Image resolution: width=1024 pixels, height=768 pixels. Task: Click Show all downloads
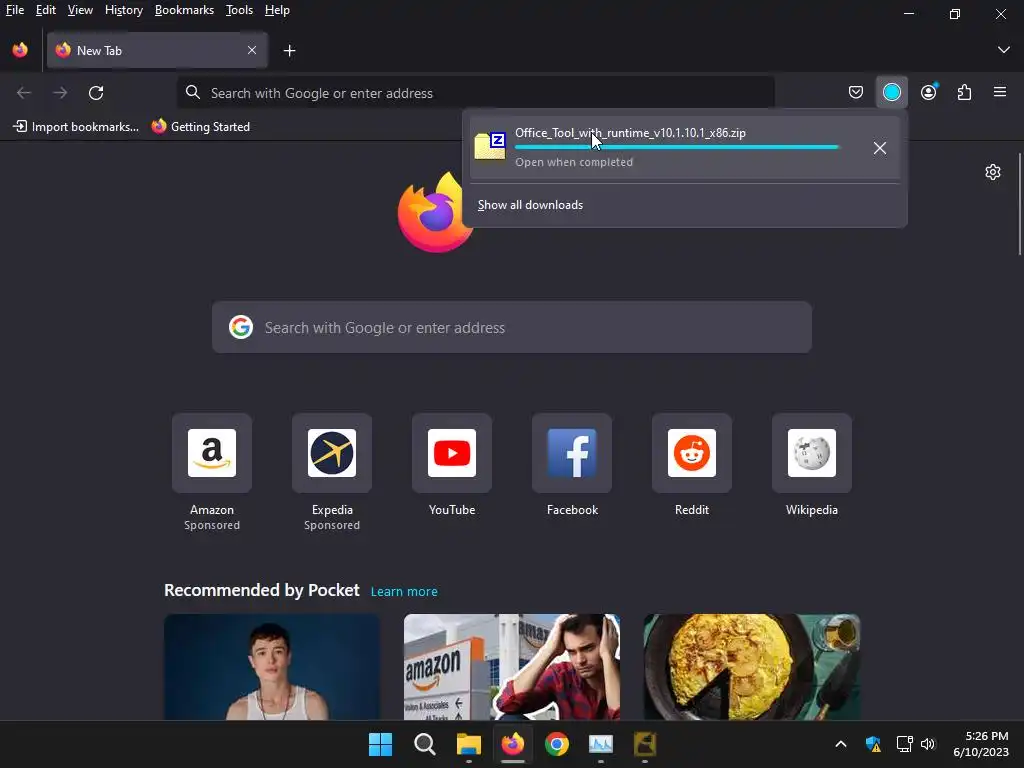(x=530, y=205)
